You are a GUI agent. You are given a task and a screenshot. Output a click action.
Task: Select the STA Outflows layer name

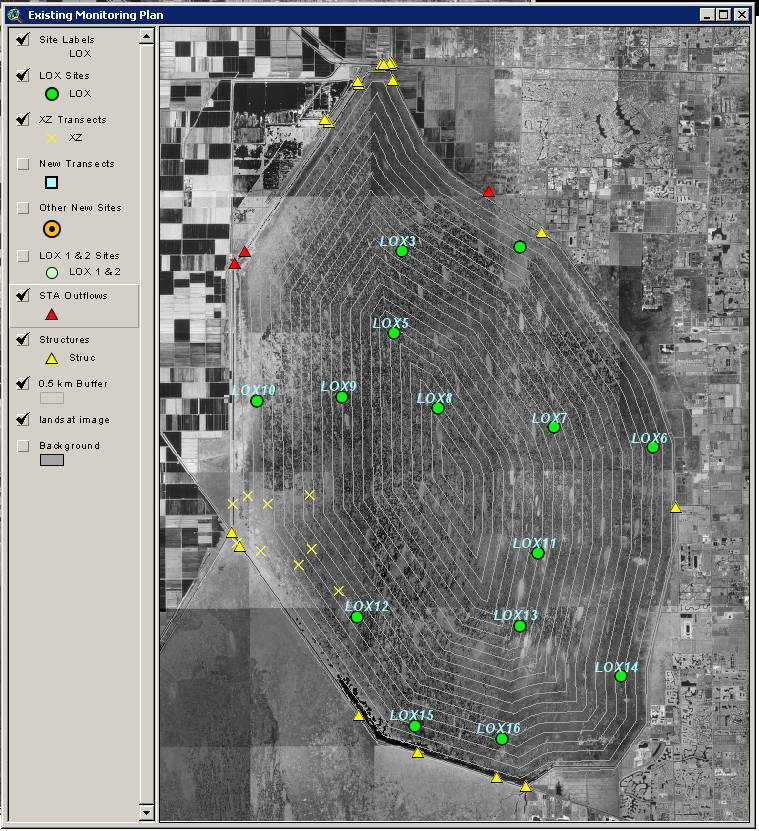pyautogui.click(x=73, y=296)
